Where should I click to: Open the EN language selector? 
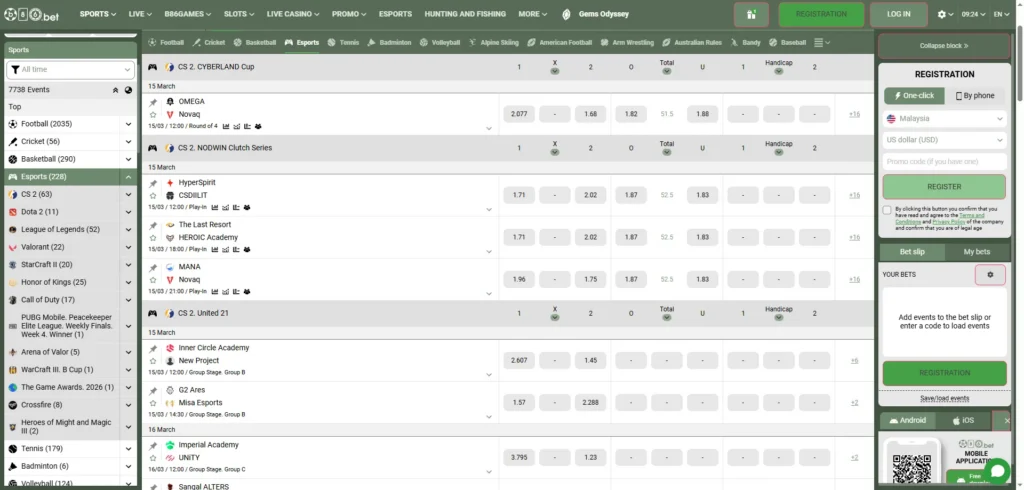1002,14
